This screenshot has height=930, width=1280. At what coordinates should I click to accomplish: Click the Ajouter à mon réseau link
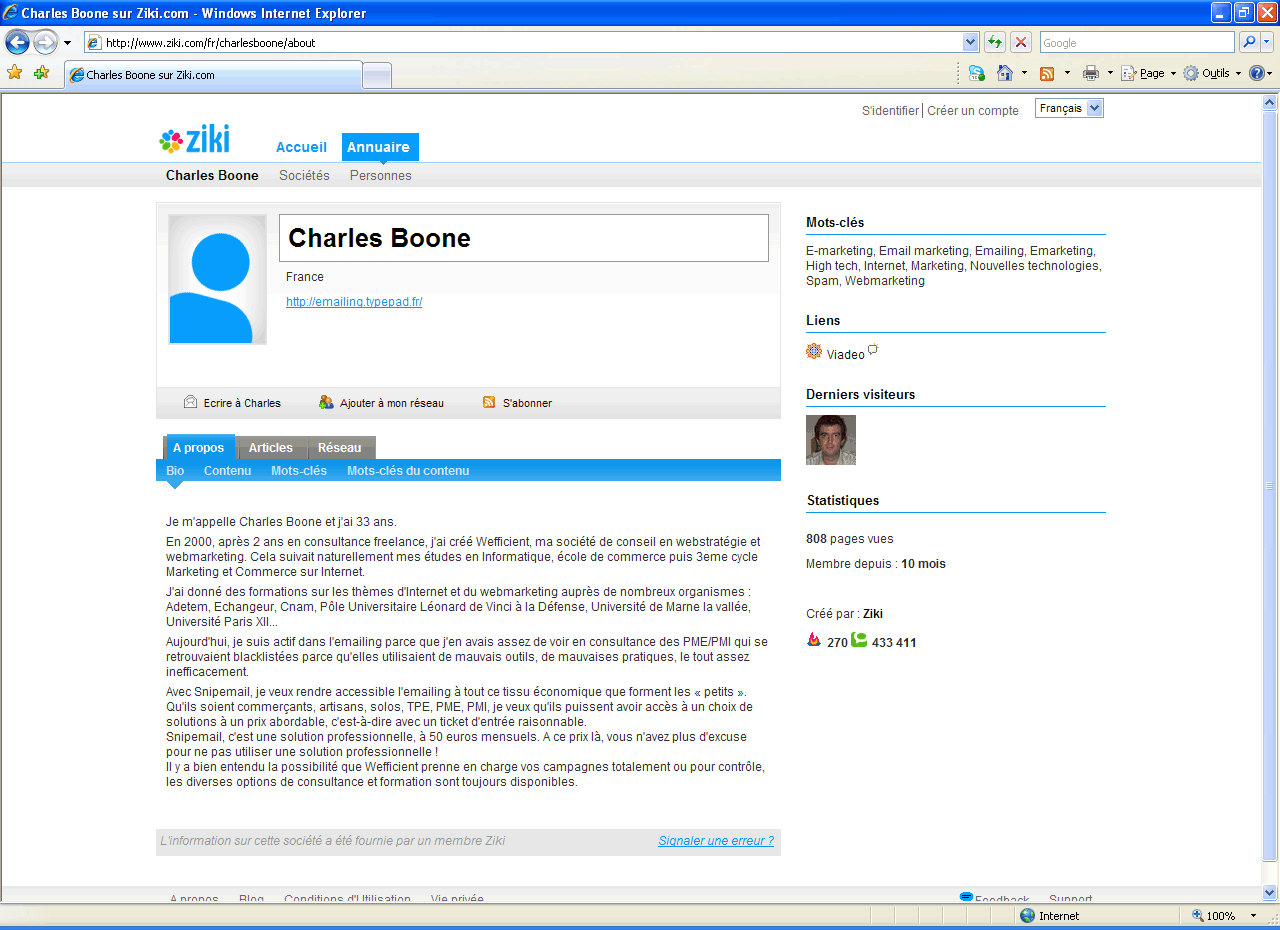pyautogui.click(x=392, y=403)
